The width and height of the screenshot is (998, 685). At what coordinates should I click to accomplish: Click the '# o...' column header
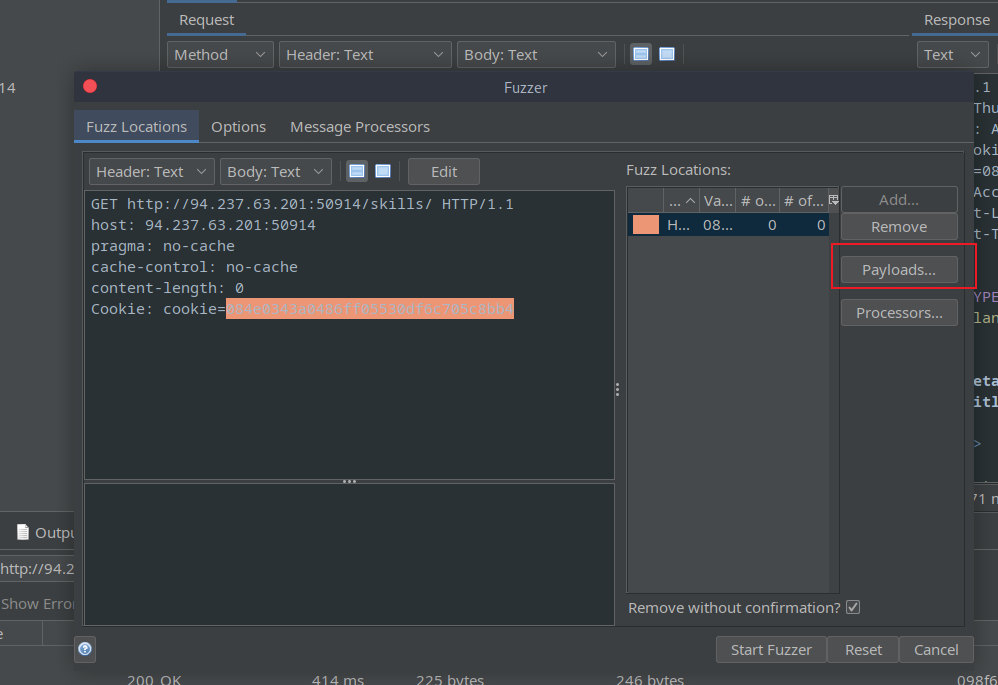[x=757, y=201]
